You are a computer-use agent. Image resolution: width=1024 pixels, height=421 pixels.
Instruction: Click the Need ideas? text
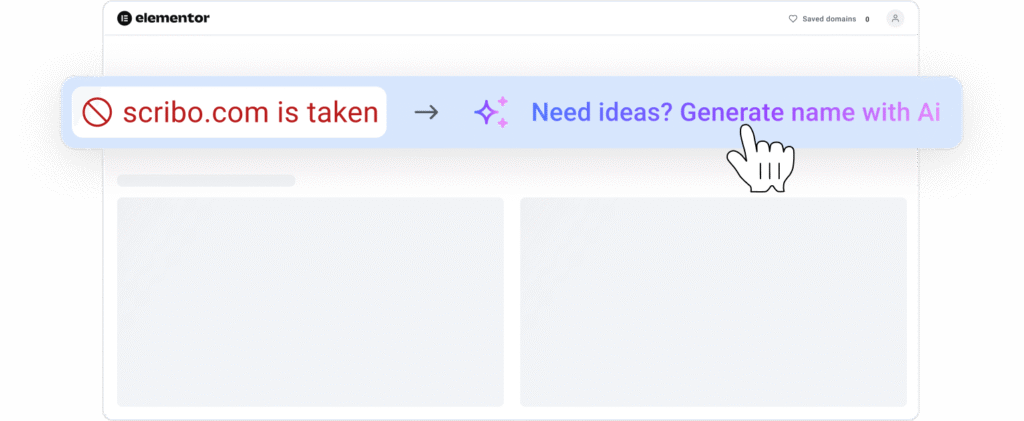click(602, 112)
